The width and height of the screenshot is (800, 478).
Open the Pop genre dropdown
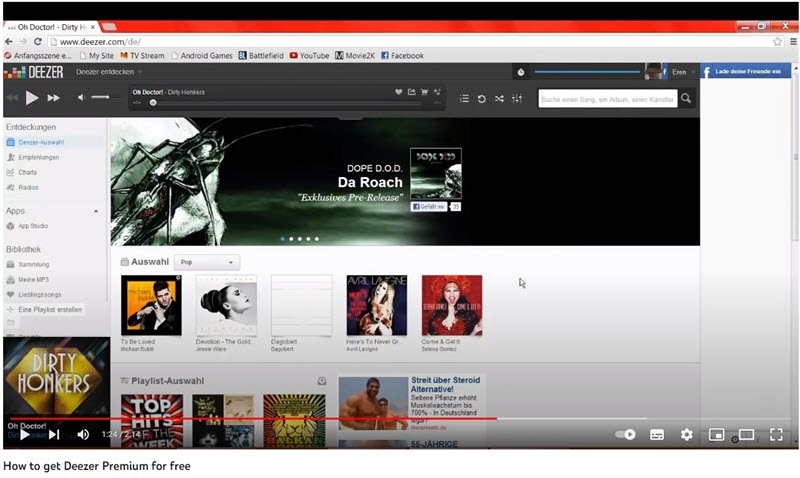[207, 262]
